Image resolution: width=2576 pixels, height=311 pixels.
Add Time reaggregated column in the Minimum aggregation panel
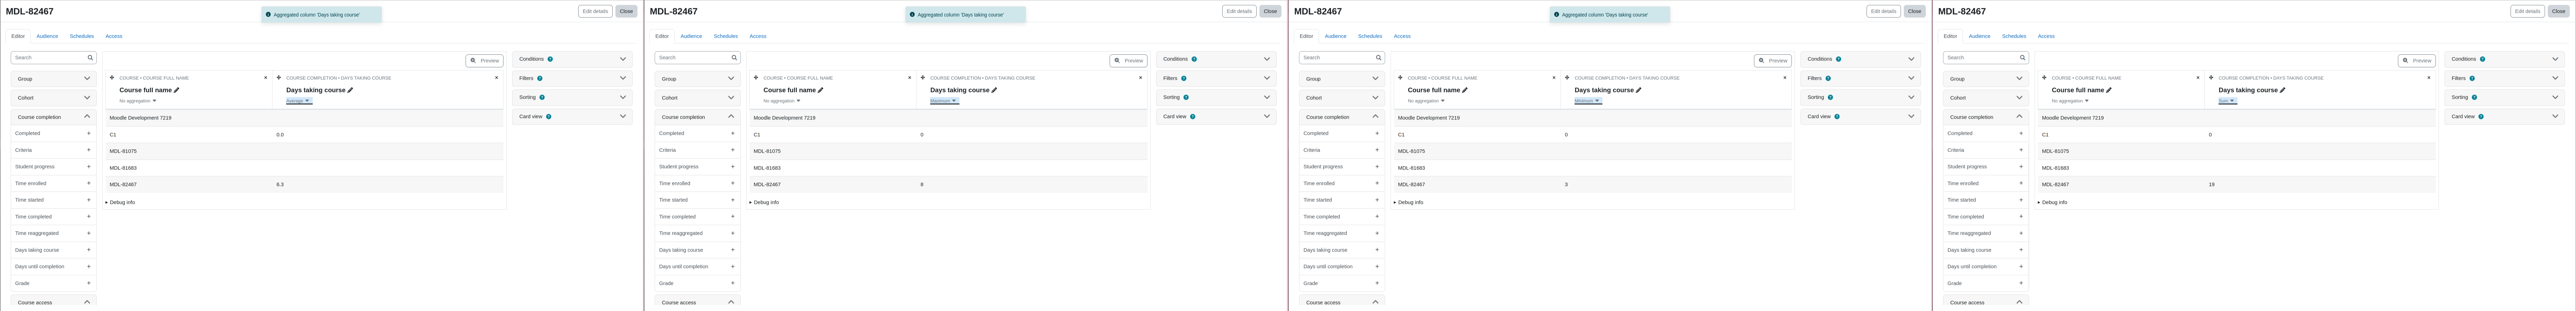click(x=1376, y=233)
